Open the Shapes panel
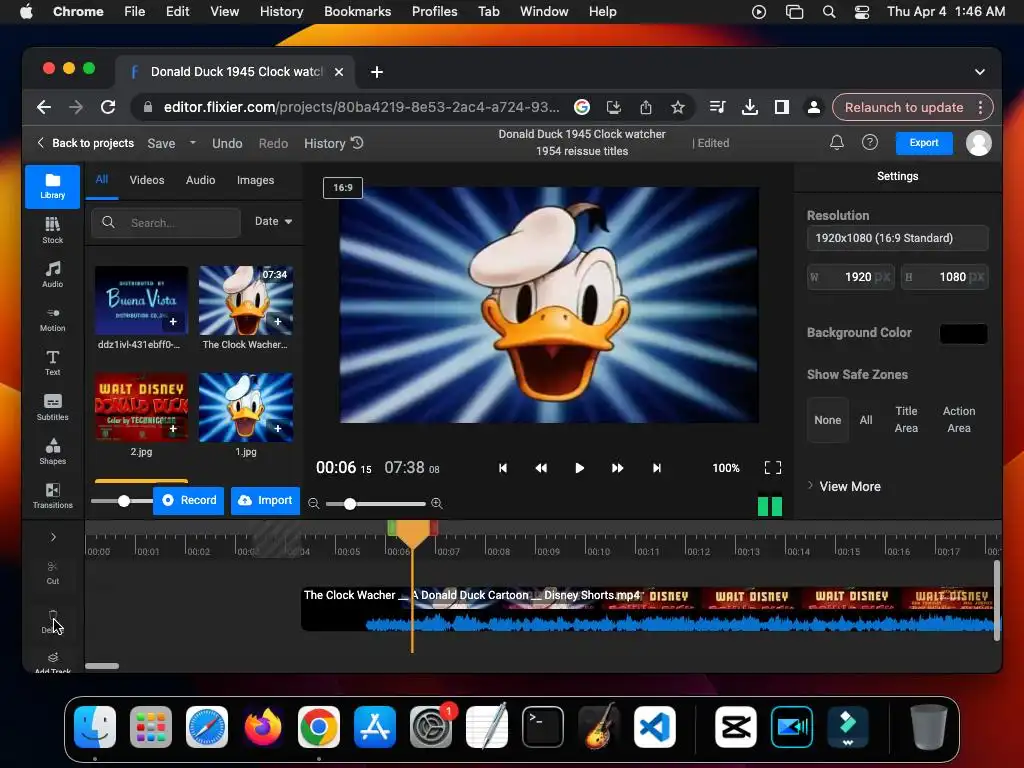This screenshot has height=768, width=1024. point(52,452)
